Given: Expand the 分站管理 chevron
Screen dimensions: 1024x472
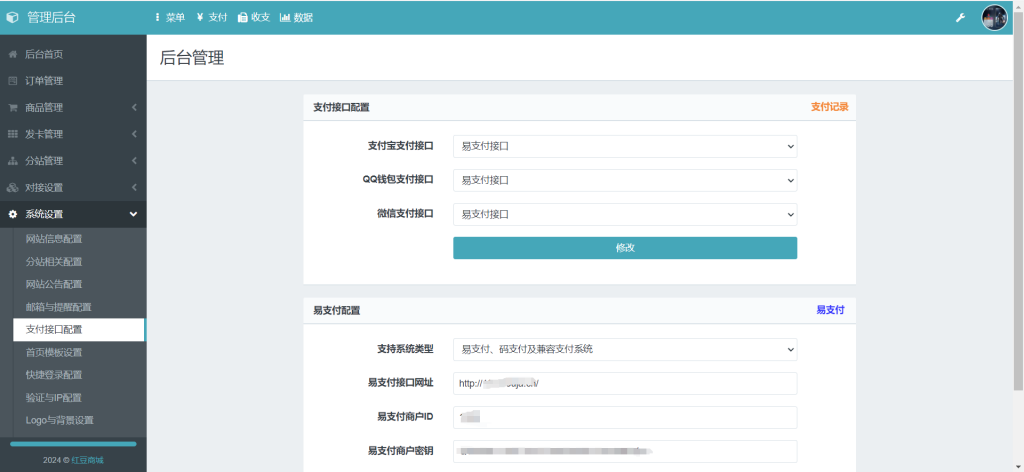Looking at the screenshot, I should click(134, 161).
